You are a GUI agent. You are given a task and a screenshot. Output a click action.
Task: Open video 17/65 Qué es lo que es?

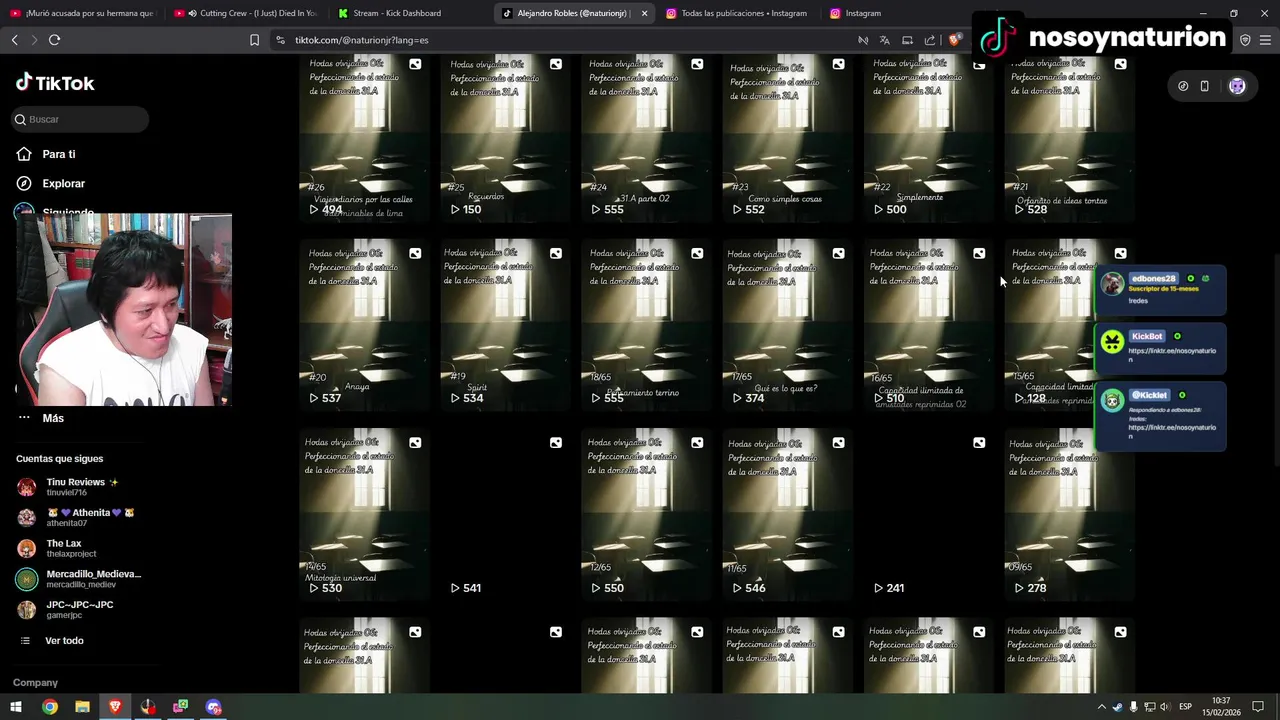click(x=787, y=325)
